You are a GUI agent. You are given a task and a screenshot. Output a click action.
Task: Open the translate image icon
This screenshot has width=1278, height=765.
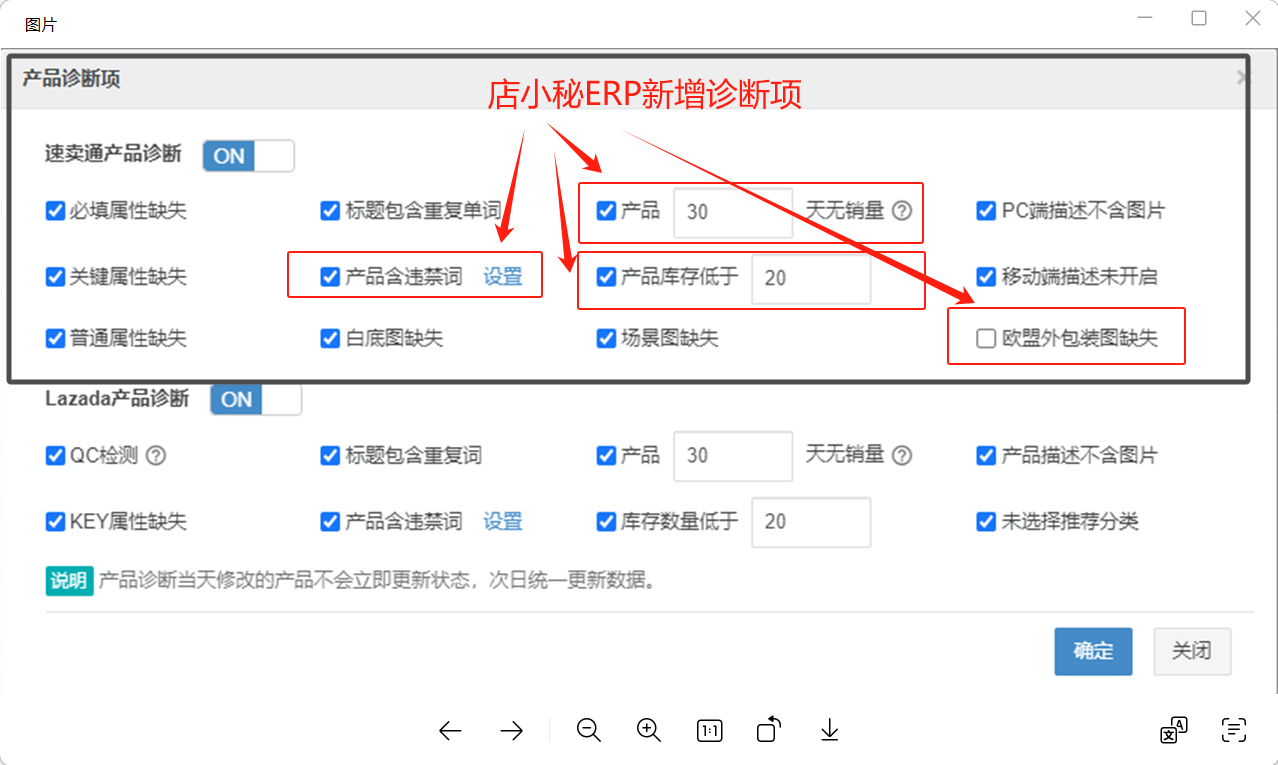point(1173,731)
